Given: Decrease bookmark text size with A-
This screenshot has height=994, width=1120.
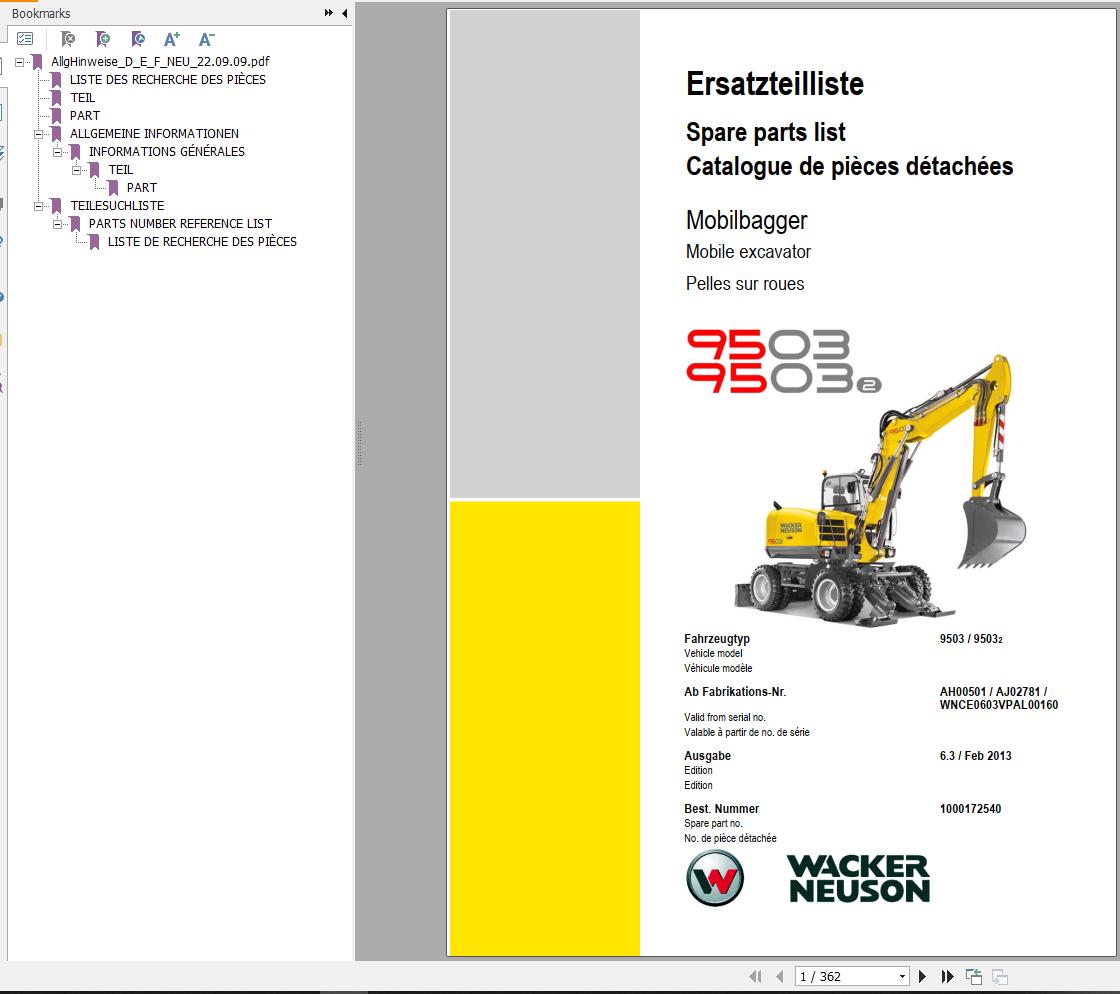Looking at the screenshot, I should tap(206, 39).
